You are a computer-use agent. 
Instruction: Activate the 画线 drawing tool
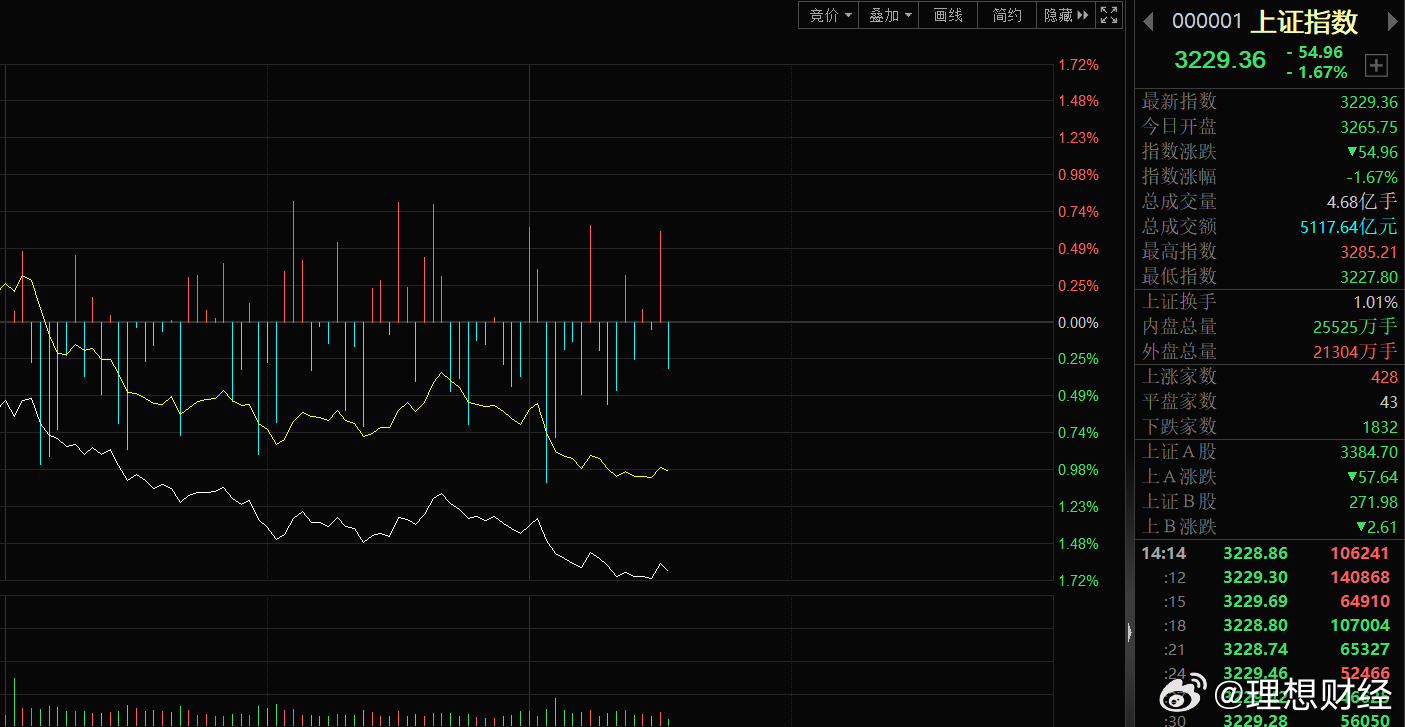pyautogui.click(x=948, y=15)
